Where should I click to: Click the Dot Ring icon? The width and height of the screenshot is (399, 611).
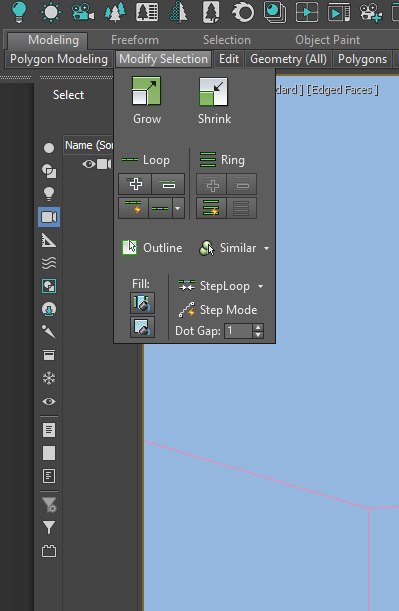[x=241, y=208]
